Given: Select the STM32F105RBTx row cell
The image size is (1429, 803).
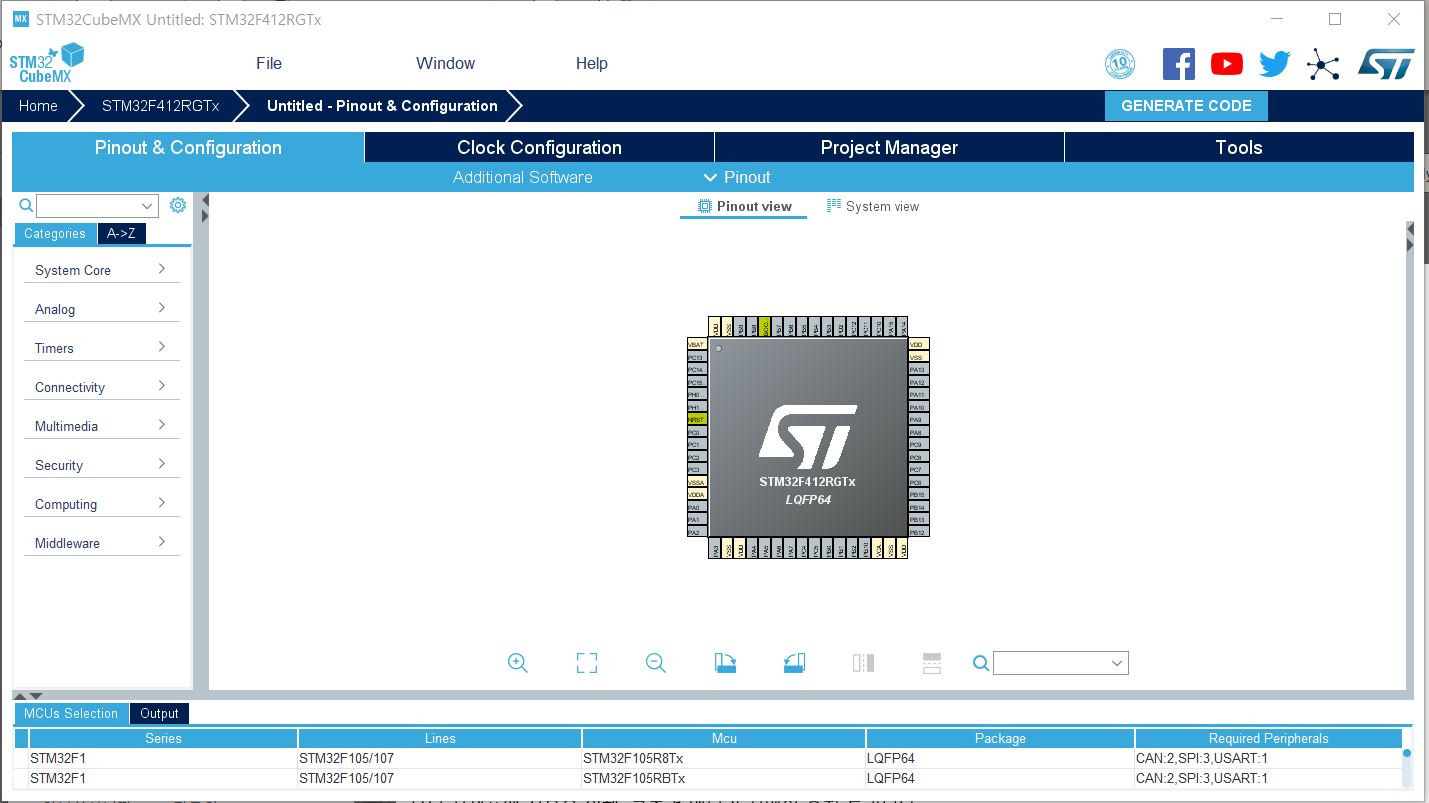Looking at the screenshot, I should coord(724,778).
